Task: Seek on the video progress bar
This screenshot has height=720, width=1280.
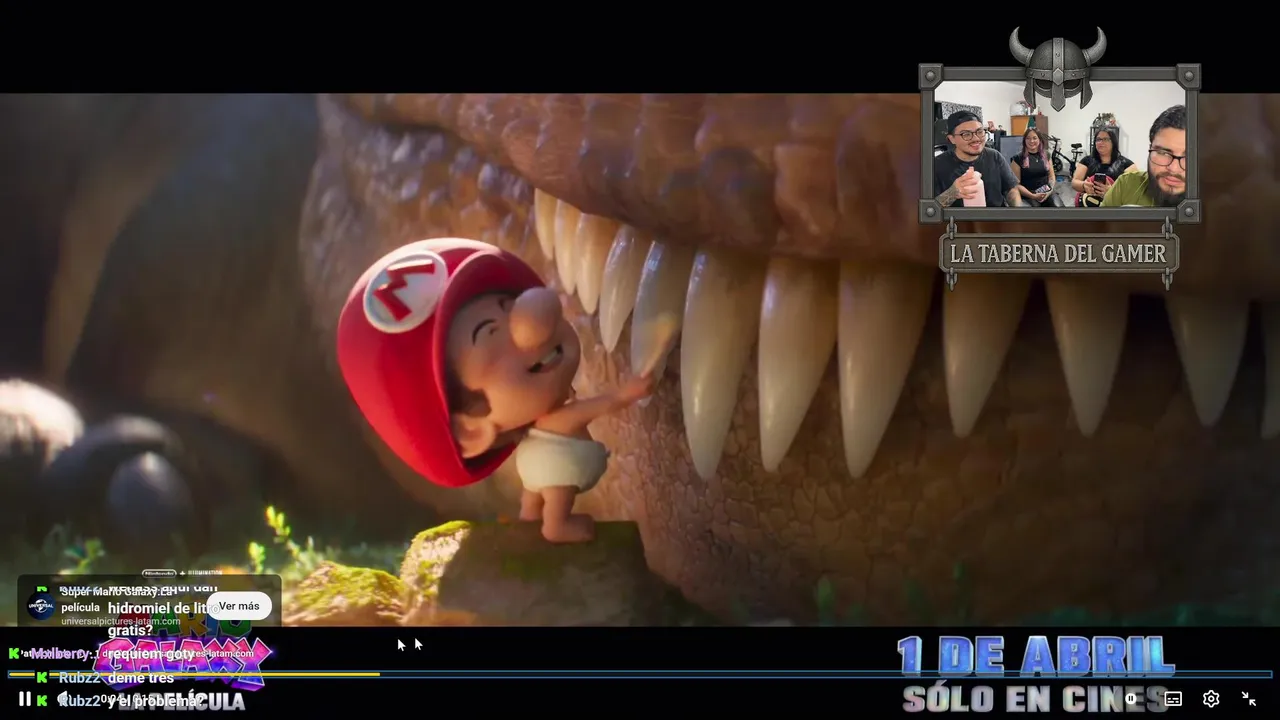Action: point(640,674)
